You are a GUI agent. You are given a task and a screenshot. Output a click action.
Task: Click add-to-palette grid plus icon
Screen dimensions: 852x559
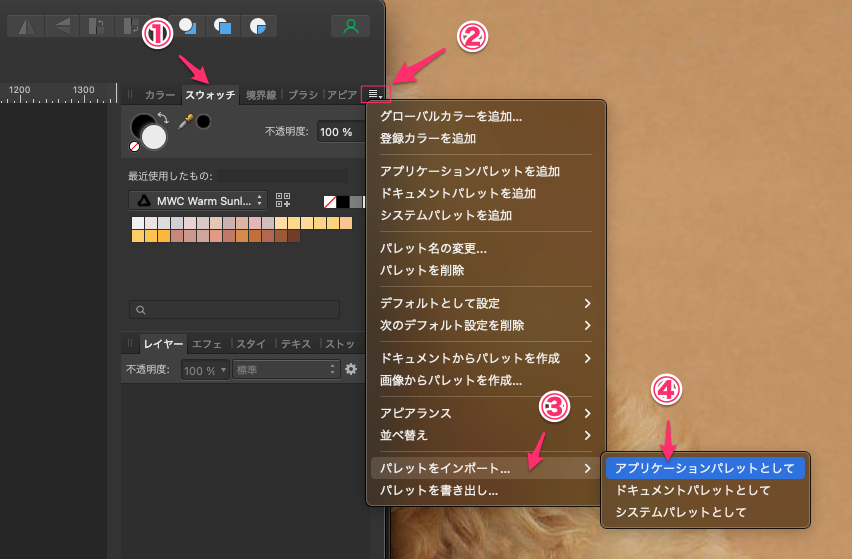pos(283,200)
